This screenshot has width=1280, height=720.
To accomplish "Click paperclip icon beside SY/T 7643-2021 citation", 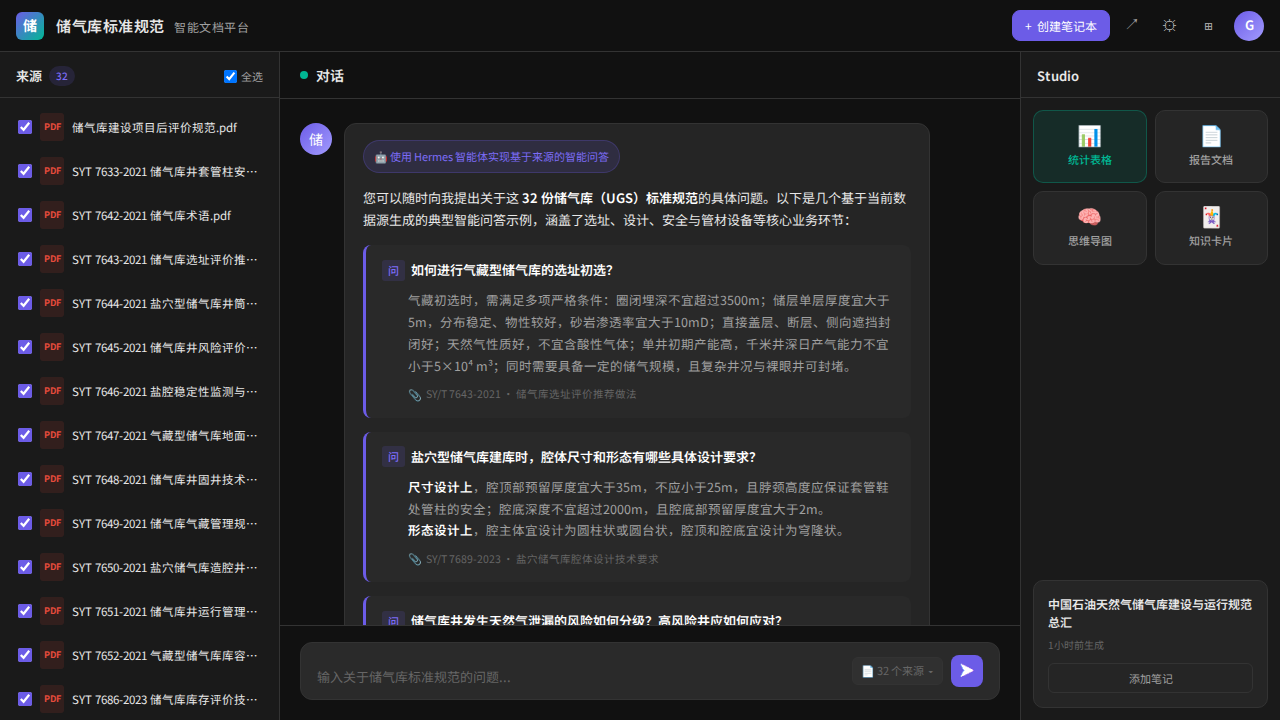I will (x=415, y=394).
